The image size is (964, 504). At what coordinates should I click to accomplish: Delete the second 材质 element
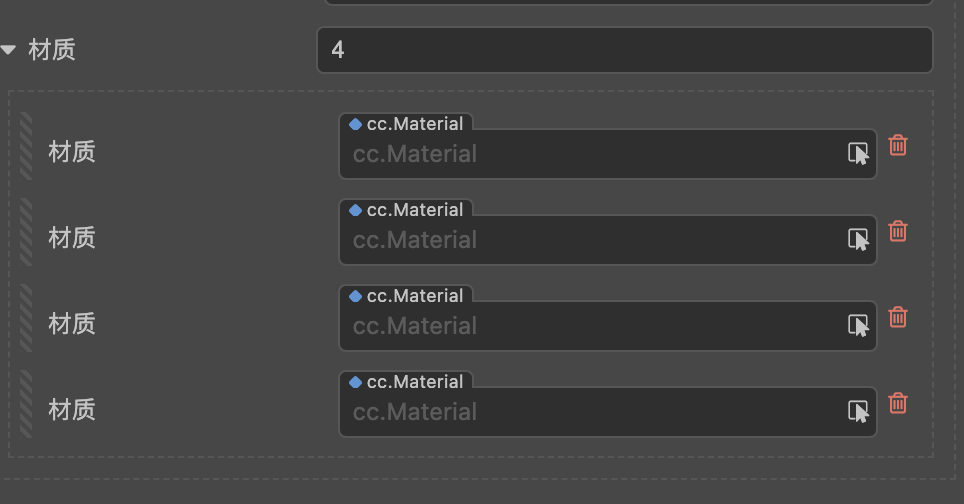pos(898,231)
